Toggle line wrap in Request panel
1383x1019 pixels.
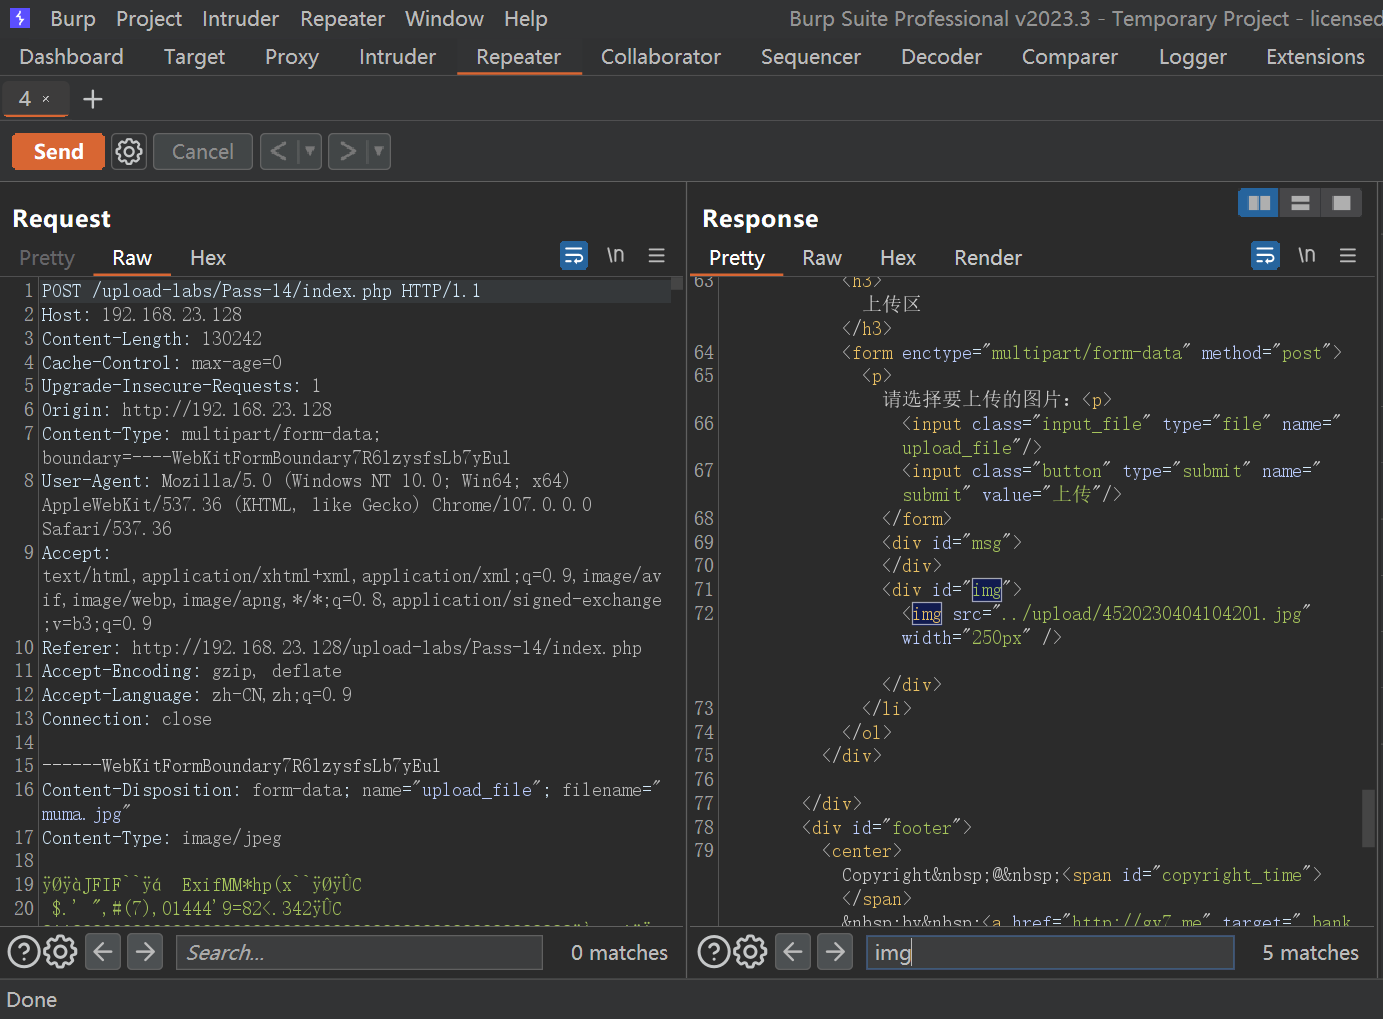pos(574,256)
